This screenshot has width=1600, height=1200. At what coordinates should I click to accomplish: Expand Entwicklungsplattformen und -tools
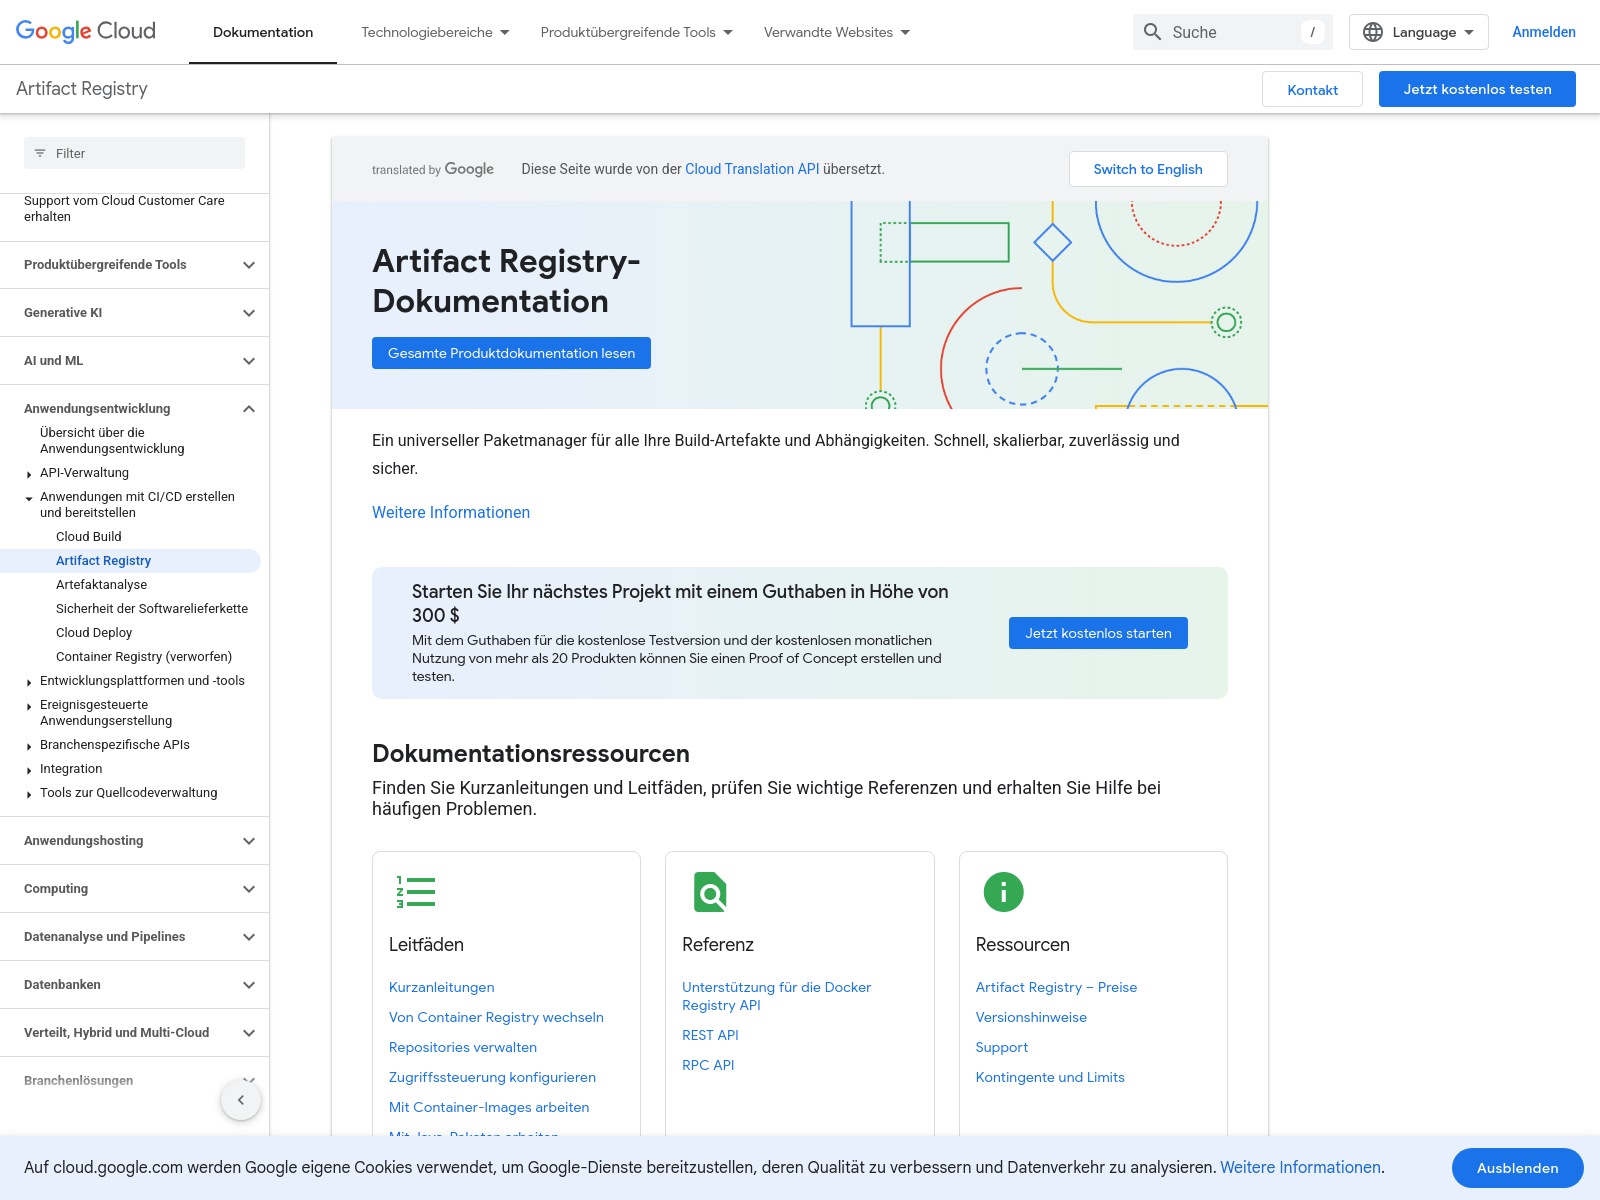tap(29, 682)
